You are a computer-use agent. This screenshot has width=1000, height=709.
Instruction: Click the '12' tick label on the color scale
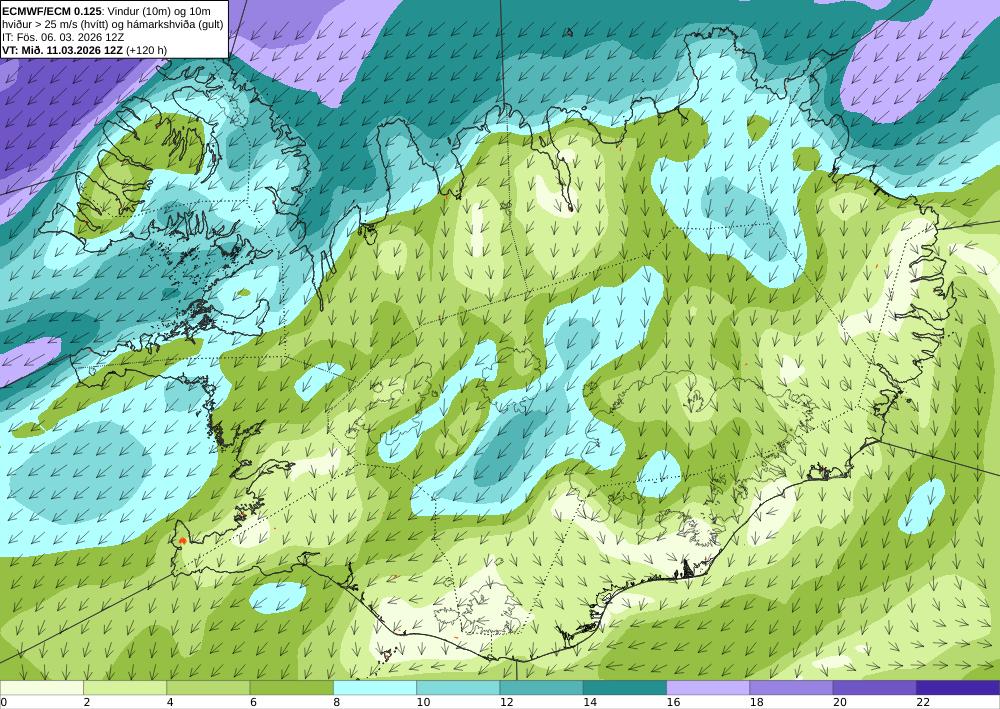click(x=507, y=702)
